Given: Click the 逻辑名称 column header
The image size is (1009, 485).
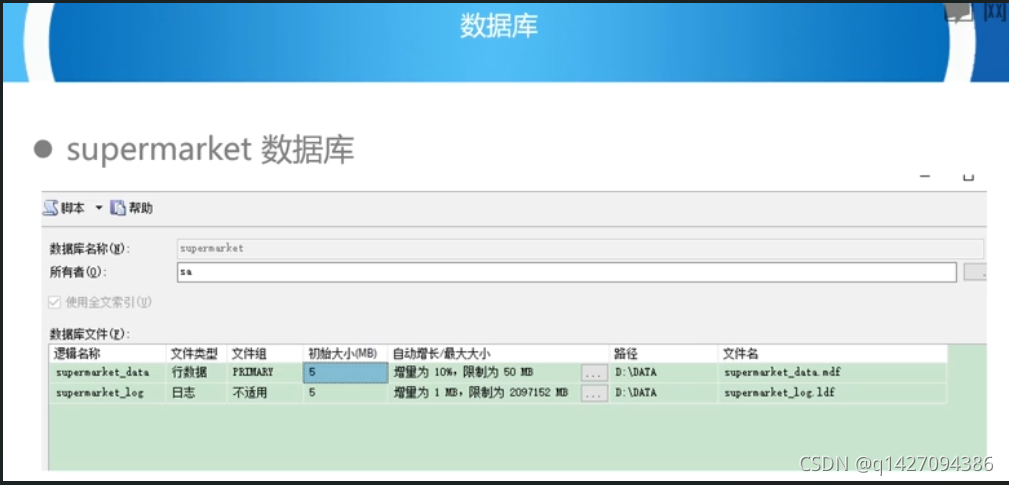Looking at the screenshot, I should pos(107,353).
